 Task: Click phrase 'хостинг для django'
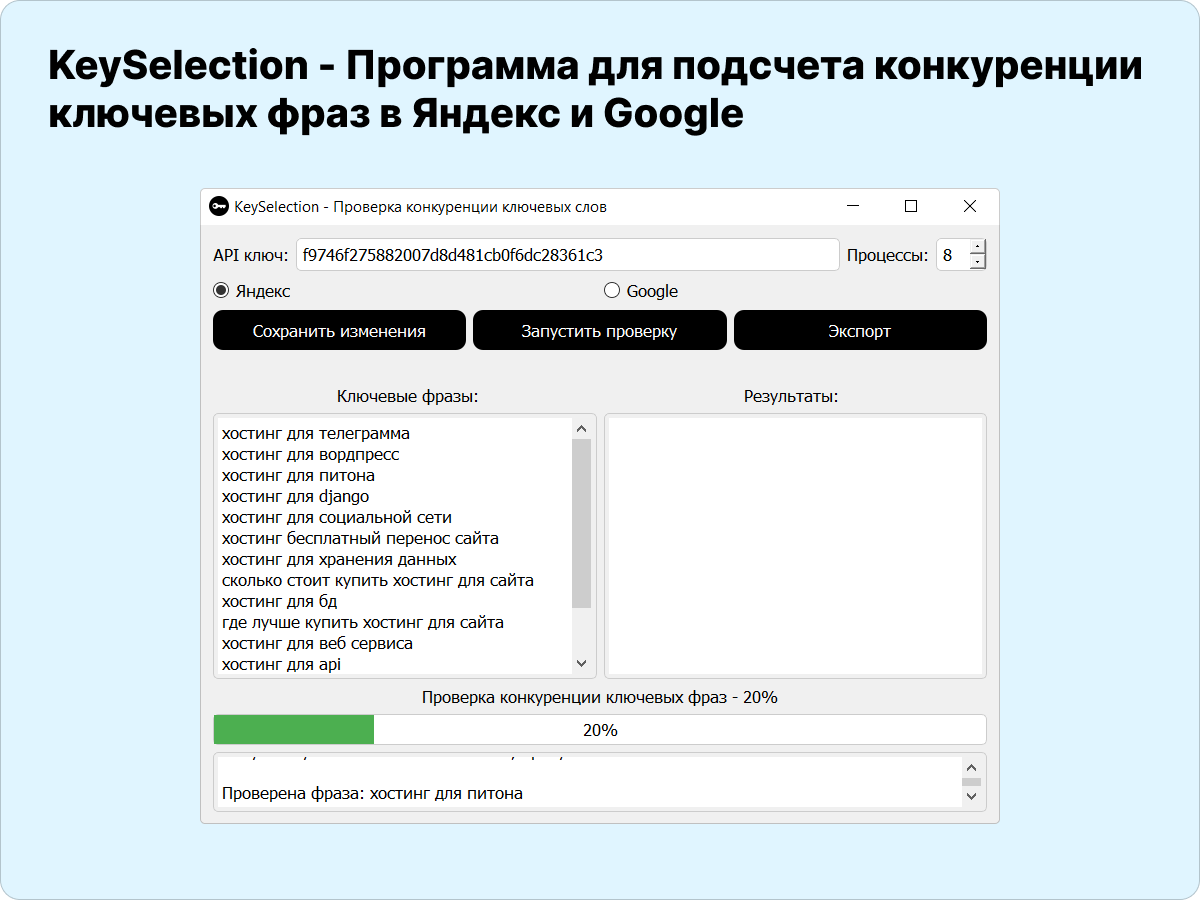(296, 497)
